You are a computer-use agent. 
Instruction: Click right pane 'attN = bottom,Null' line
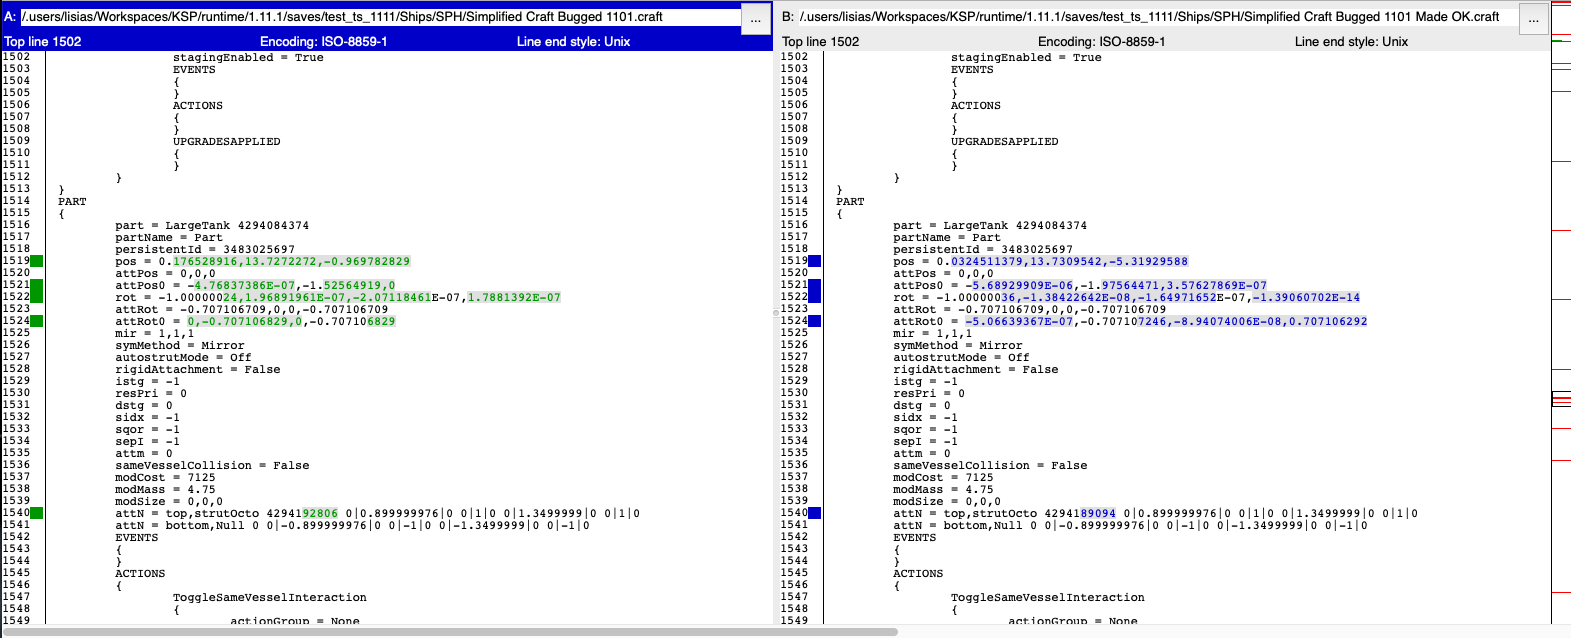[x=1131, y=525]
